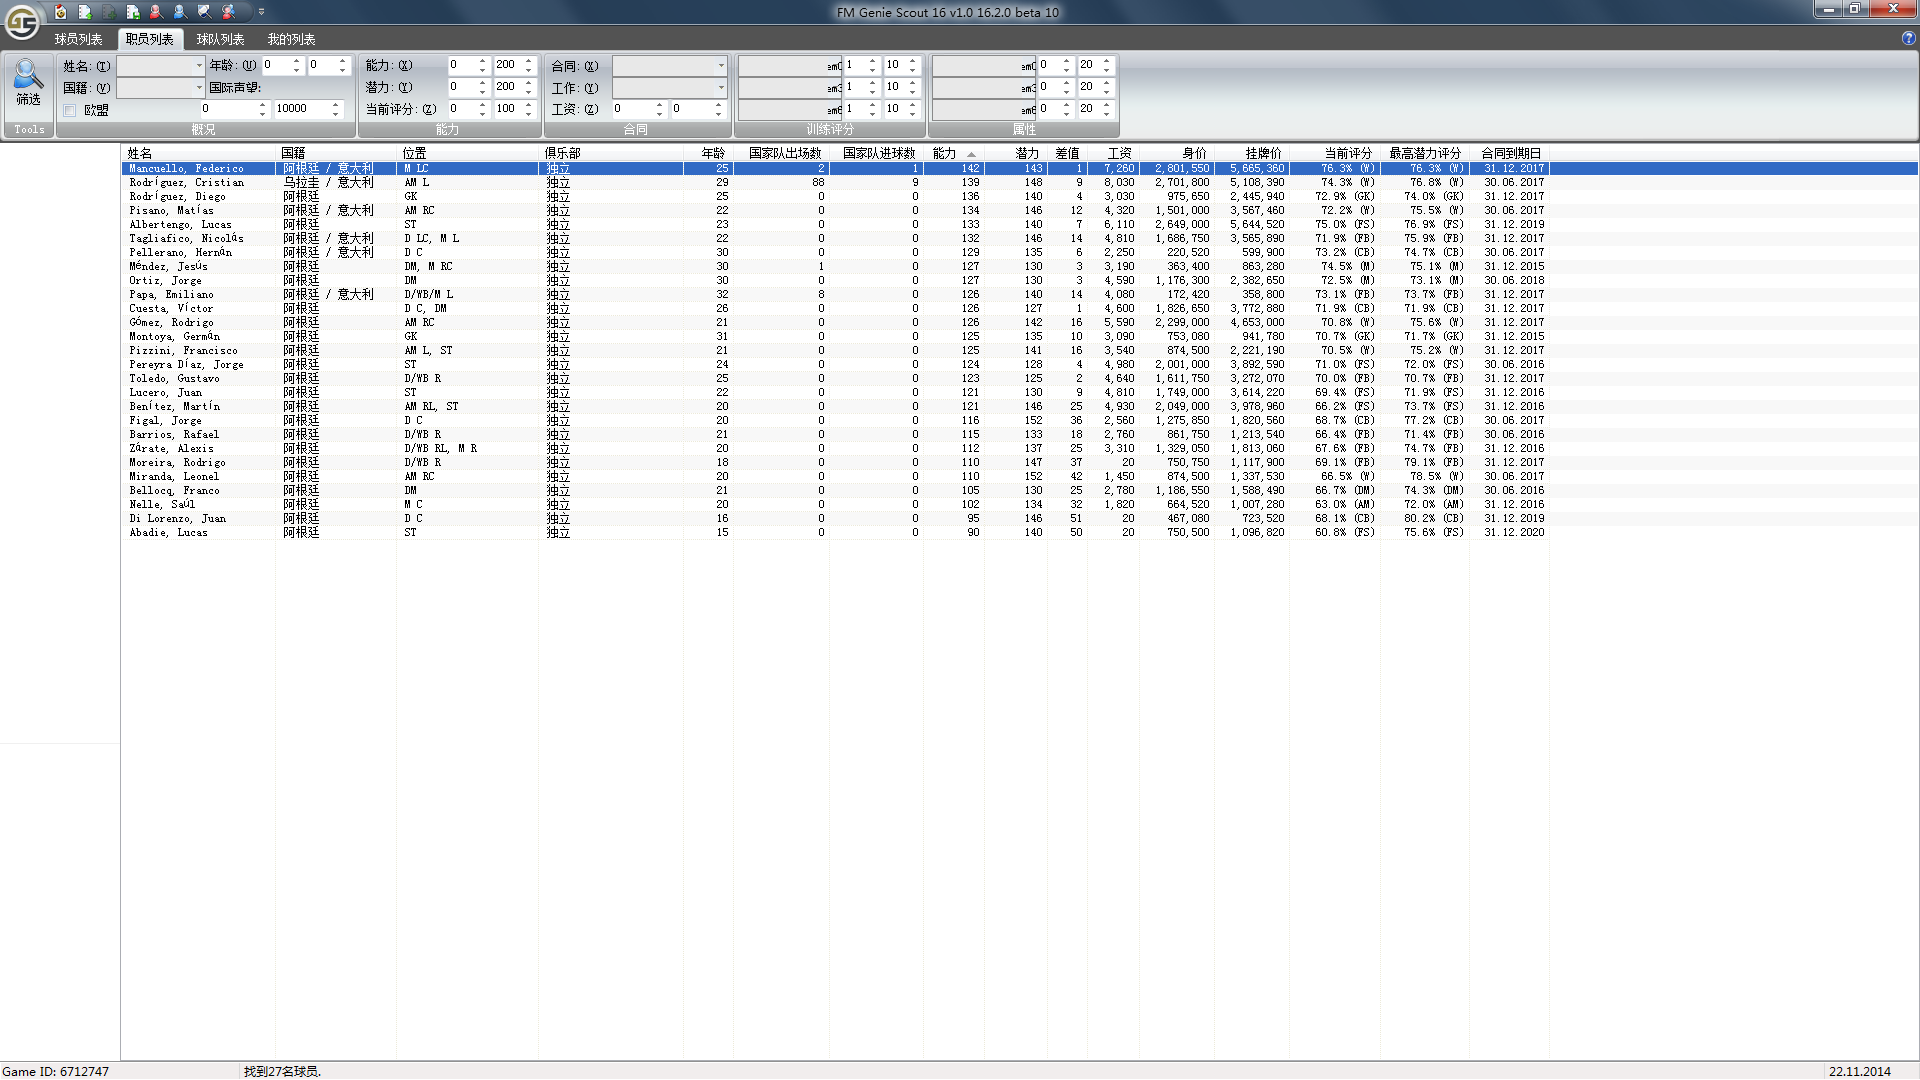1920x1080 pixels.
Task: Click the save list icon with green floppy
Action: (x=133, y=12)
